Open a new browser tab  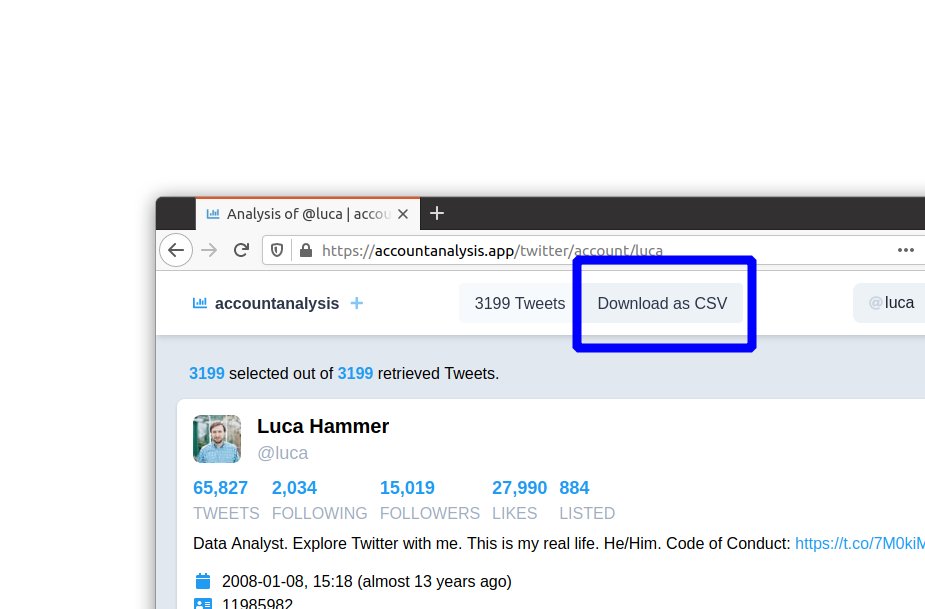click(436, 213)
